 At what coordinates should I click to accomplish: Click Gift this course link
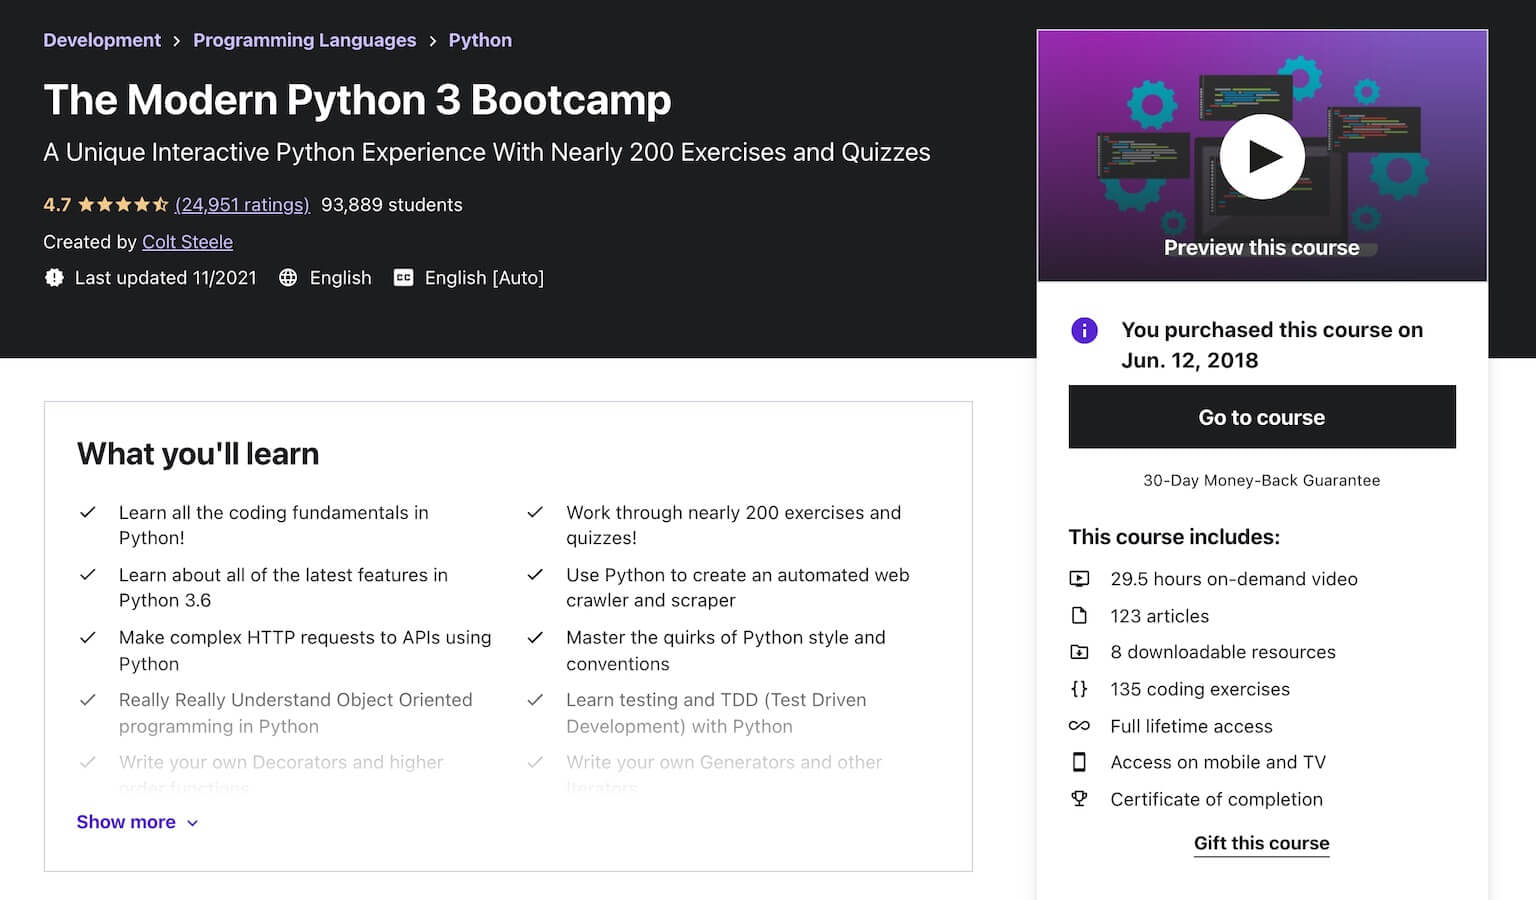1262,843
